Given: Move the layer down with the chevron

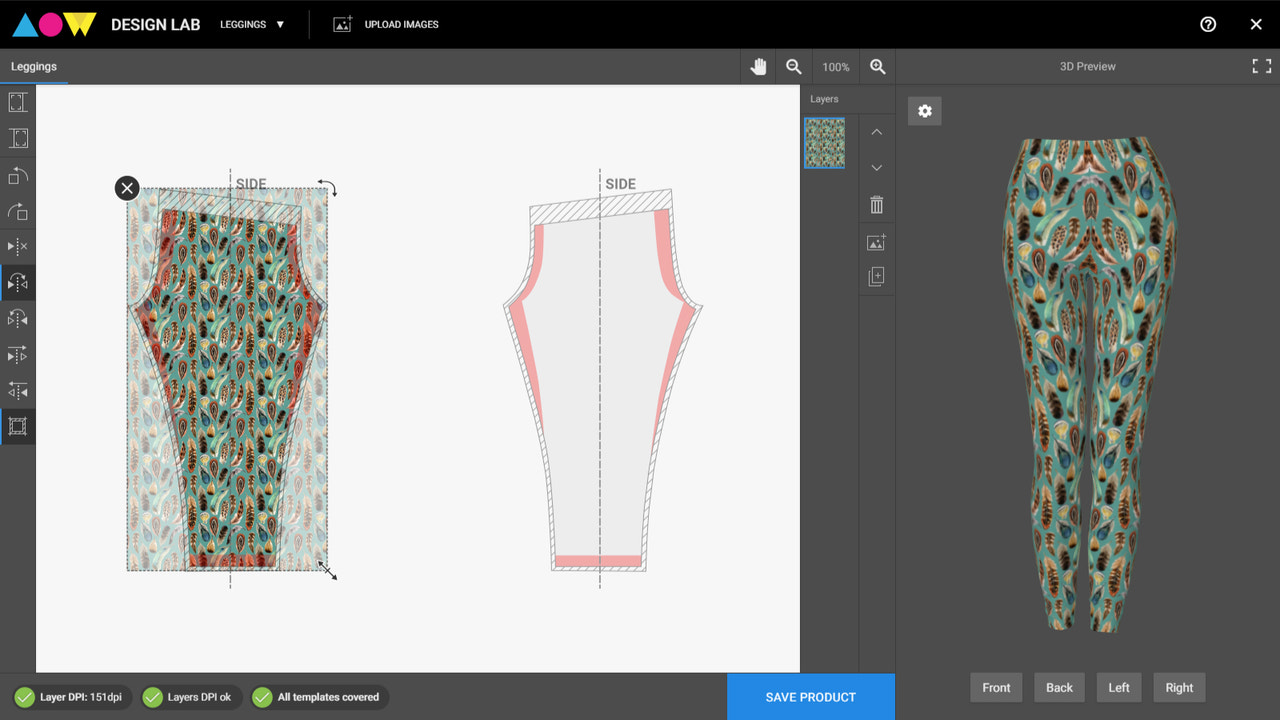Looking at the screenshot, I should (x=876, y=167).
